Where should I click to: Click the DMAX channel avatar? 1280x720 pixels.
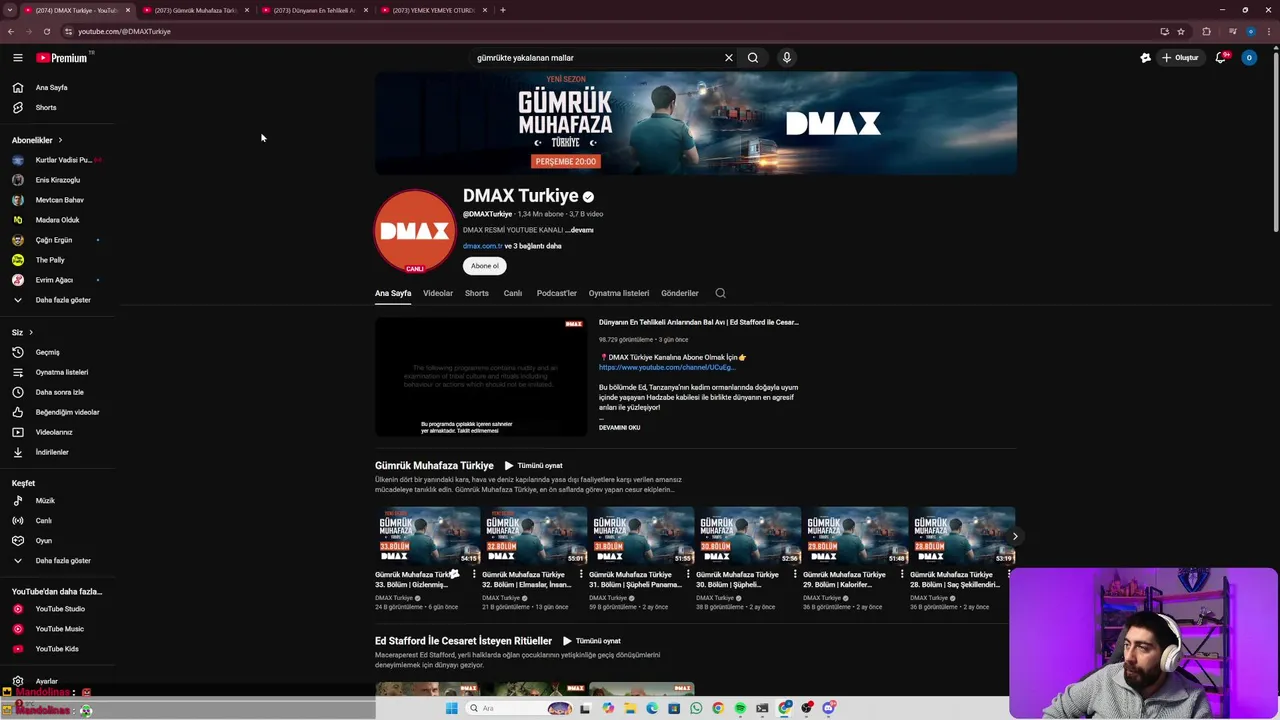point(415,231)
